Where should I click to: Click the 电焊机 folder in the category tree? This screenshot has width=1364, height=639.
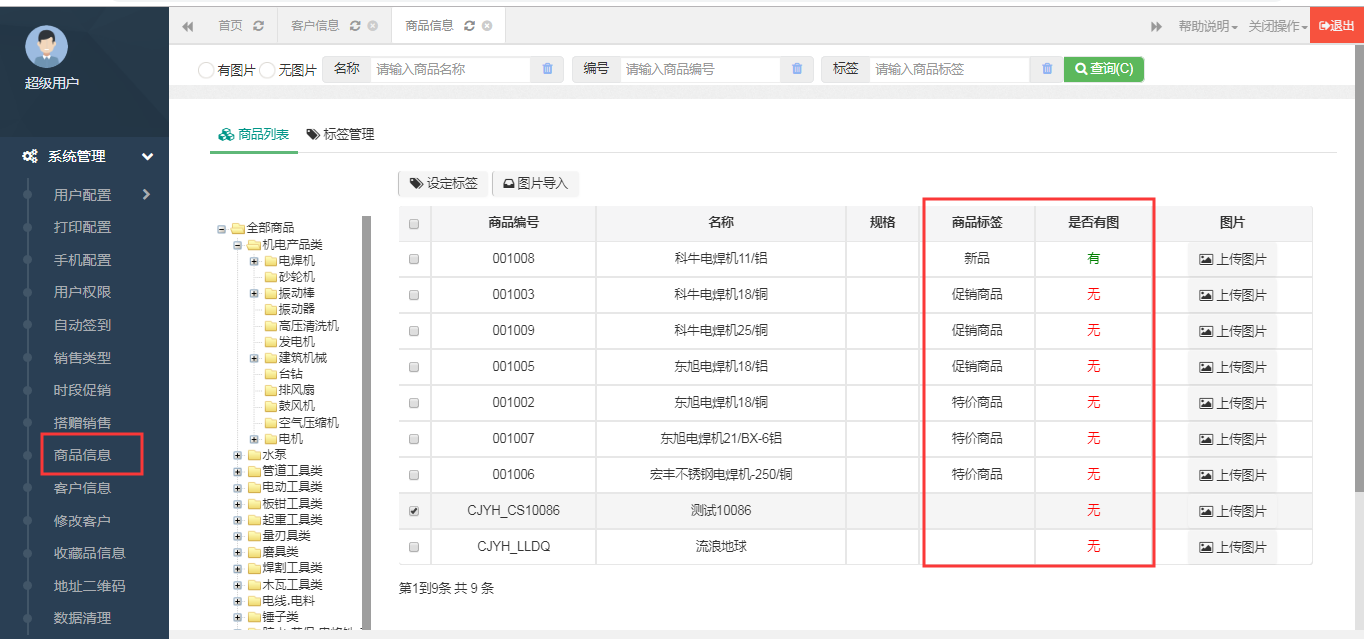(295, 261)
